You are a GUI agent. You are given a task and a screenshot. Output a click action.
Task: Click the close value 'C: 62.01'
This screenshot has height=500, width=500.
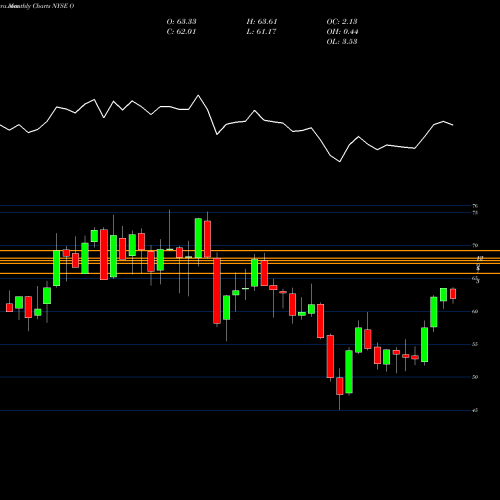tap(181, 32)
